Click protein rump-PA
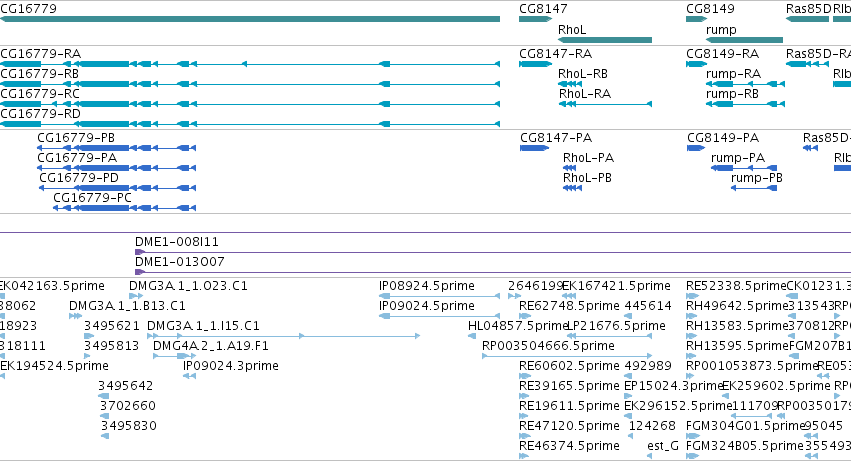Viewport: 851px width, 461px height. click(744, 168)
